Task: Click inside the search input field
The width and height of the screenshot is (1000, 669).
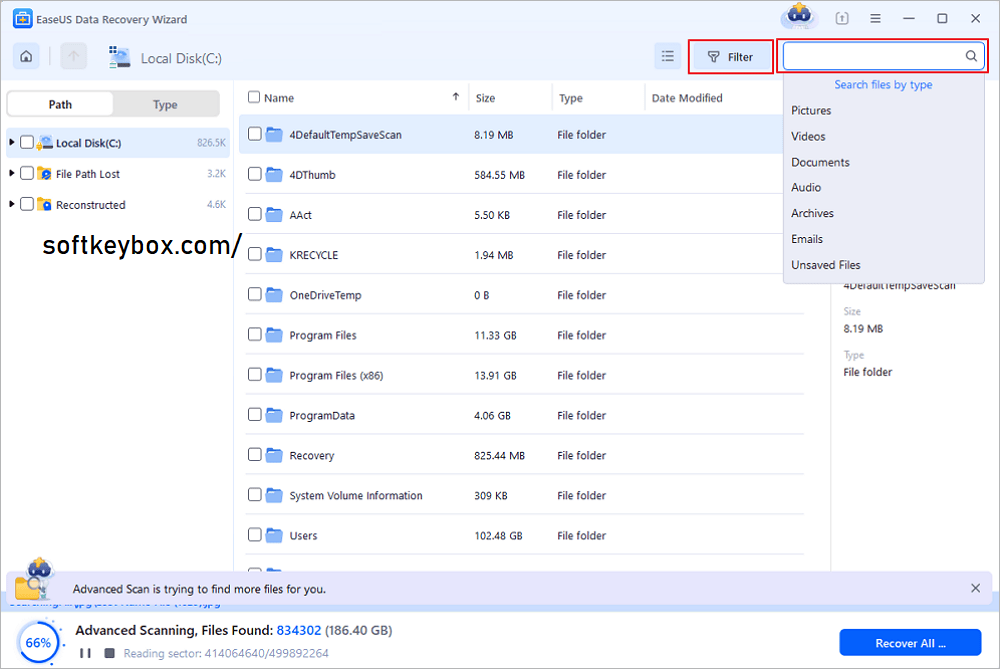Action: coord(880,56)
